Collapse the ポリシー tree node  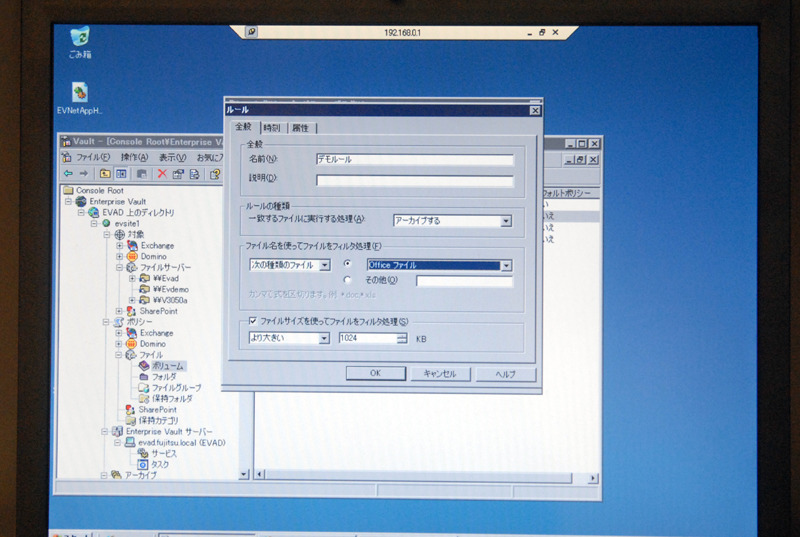point(107,322)
